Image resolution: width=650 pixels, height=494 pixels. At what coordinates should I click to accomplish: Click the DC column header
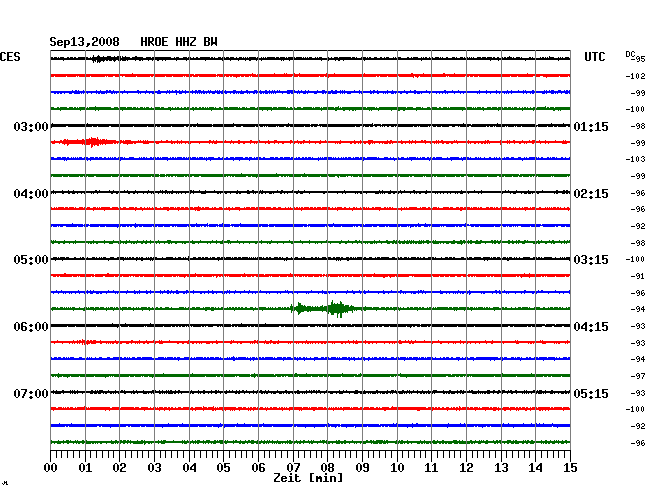(631, 54)
